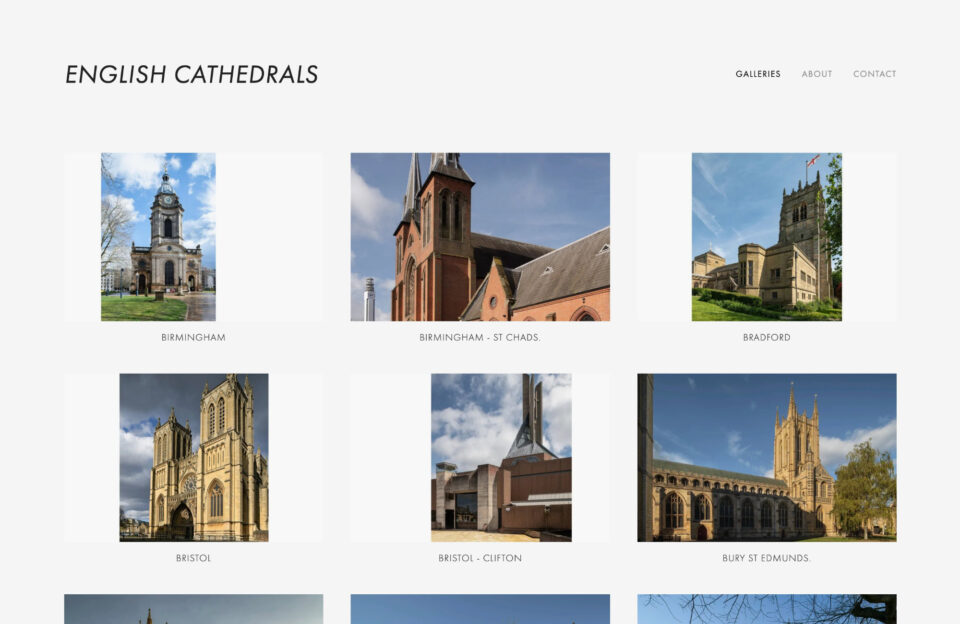Viewport: 960px width, 624px height.
Task: Open the Birmingham cathedral photo thumbnail
Action: (158, 237)
